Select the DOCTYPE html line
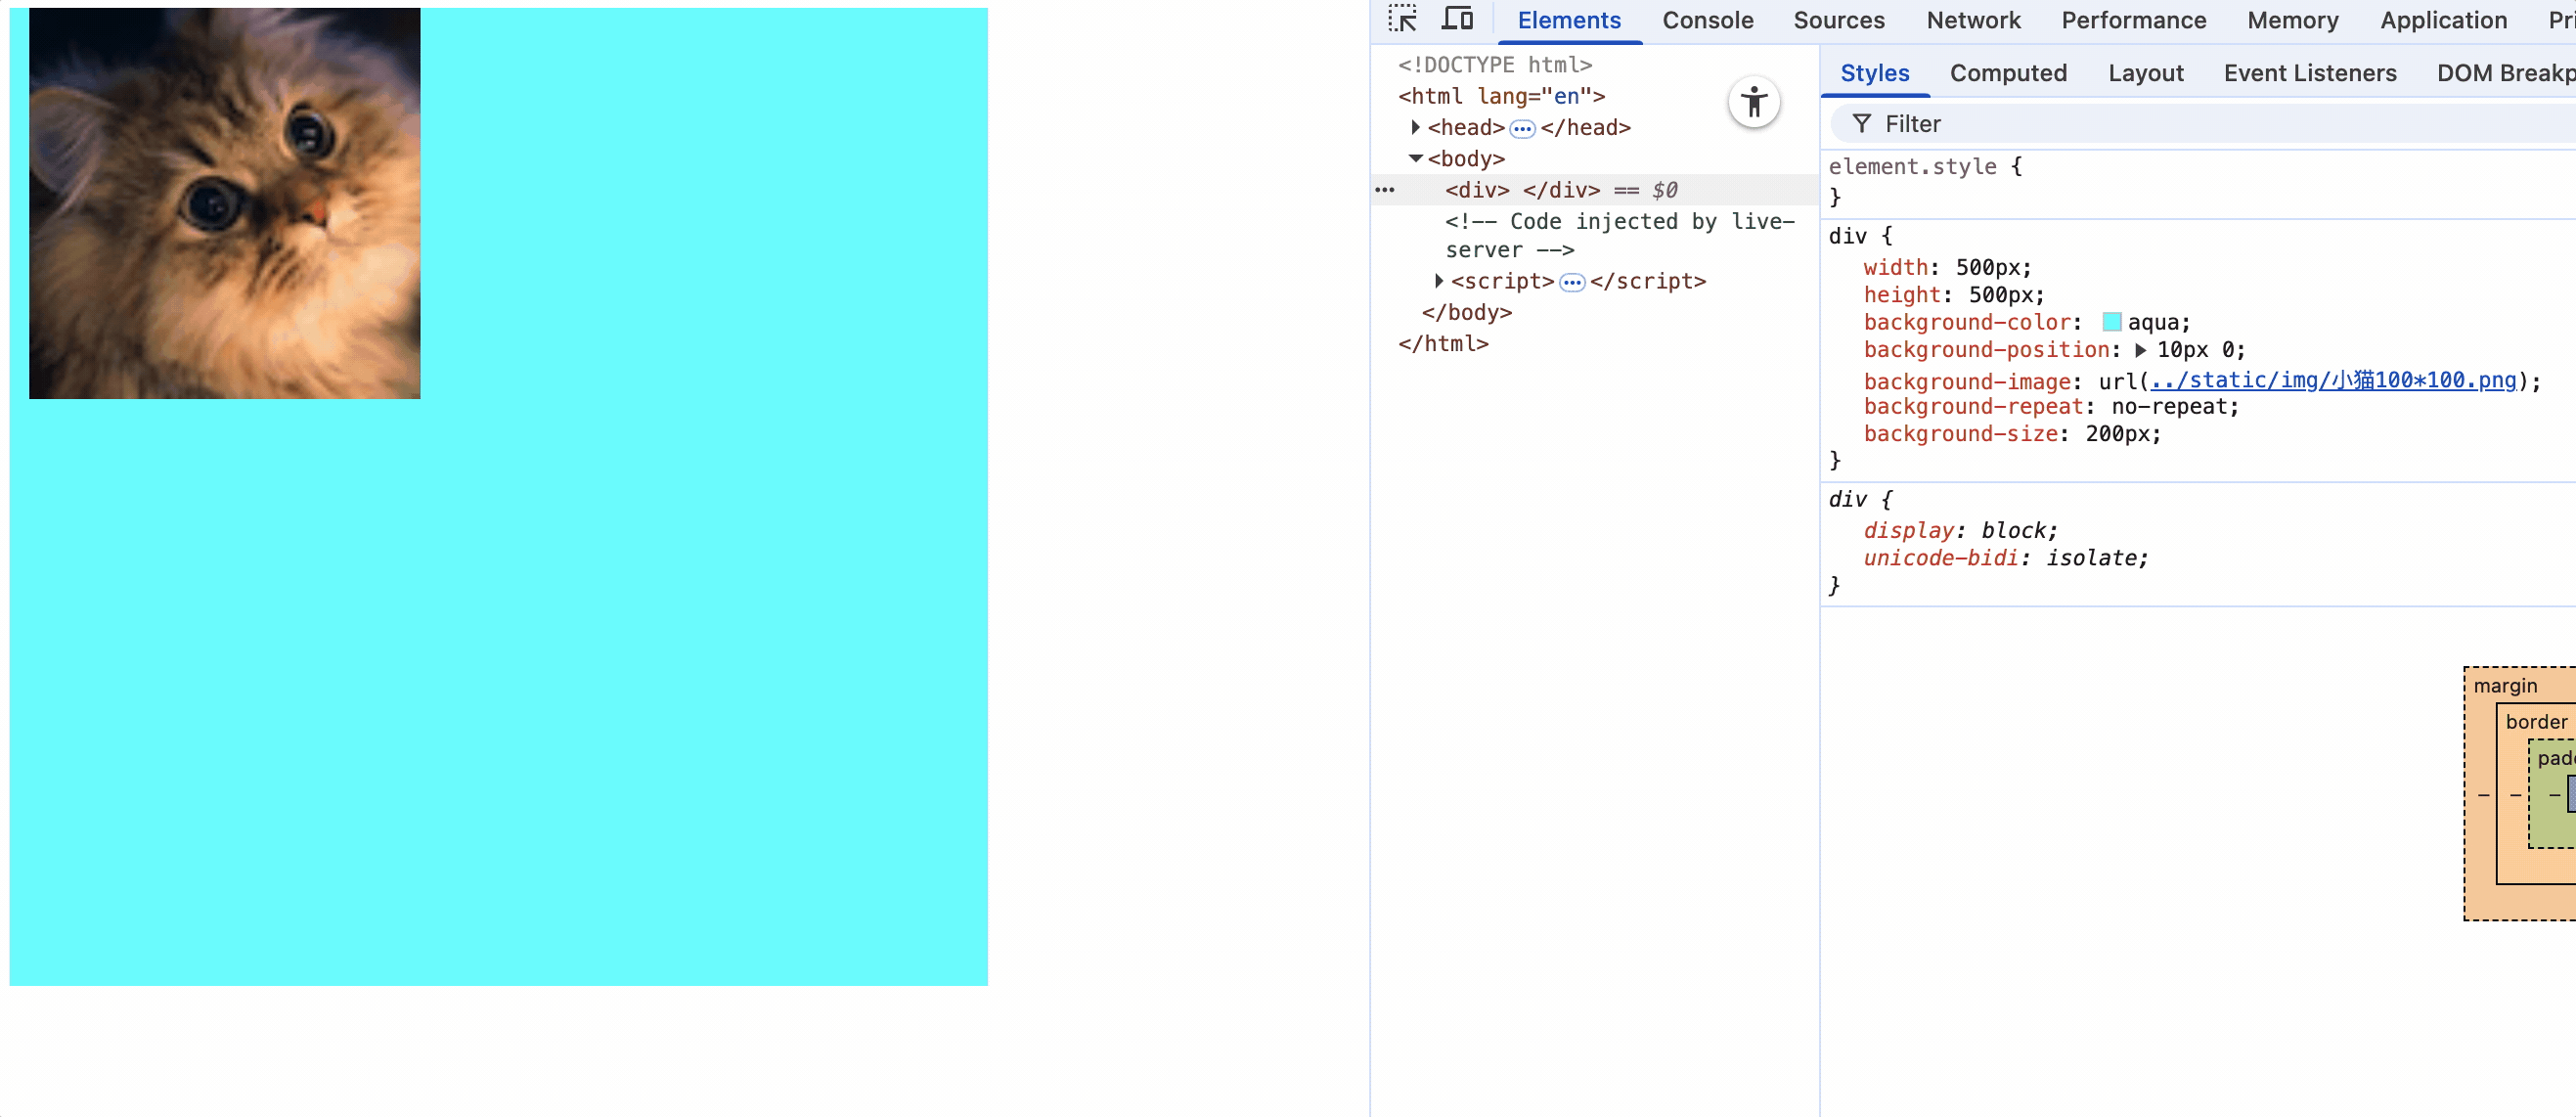2576x1117 pixels. 1495,65
